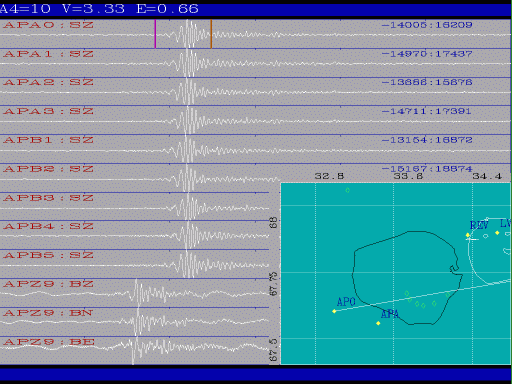Click amplitude range -13154:16872 value
The width and height of the screenshot is (512, 384).
point(427,140)
